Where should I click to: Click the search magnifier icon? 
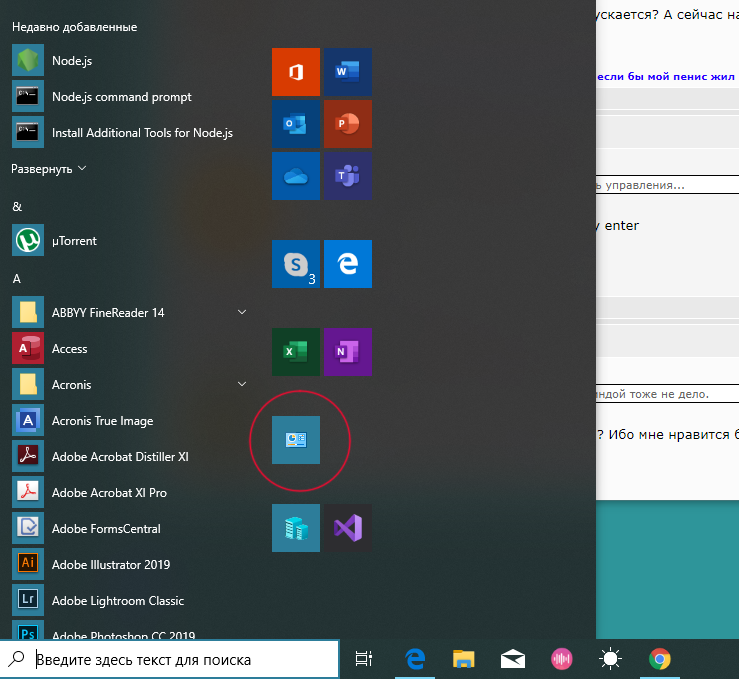16,659
